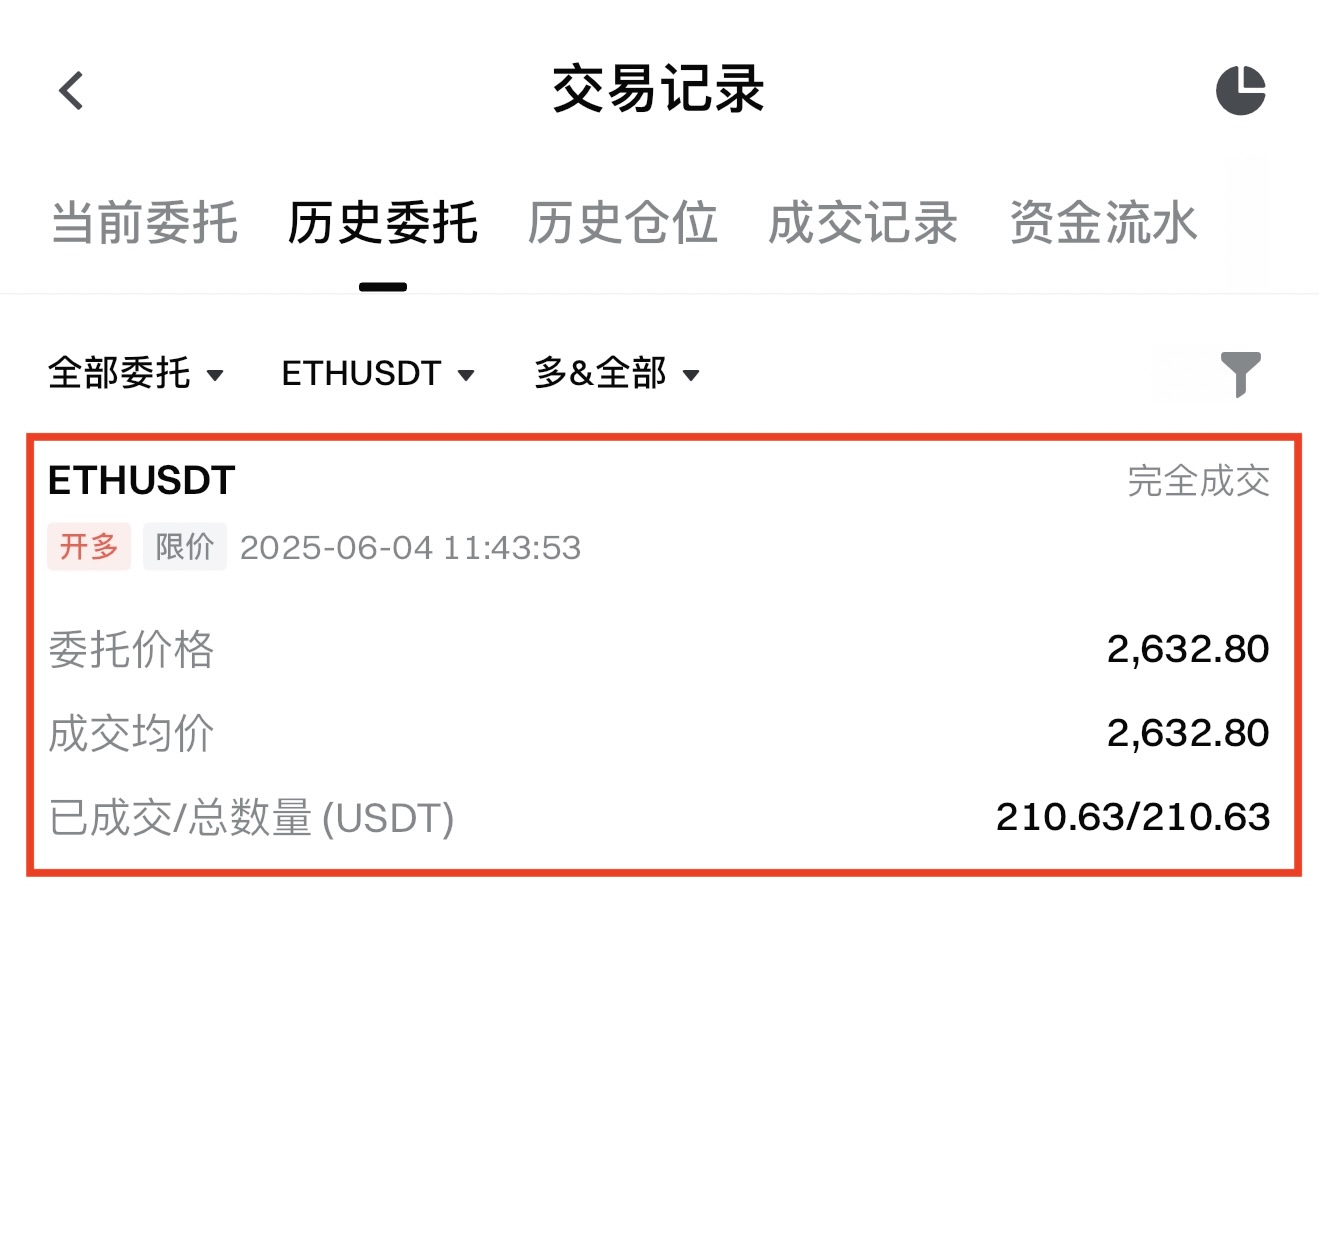Open the ETHUSDT order card title
Screen dimensions: 1319x1257
tap(141, 481)
